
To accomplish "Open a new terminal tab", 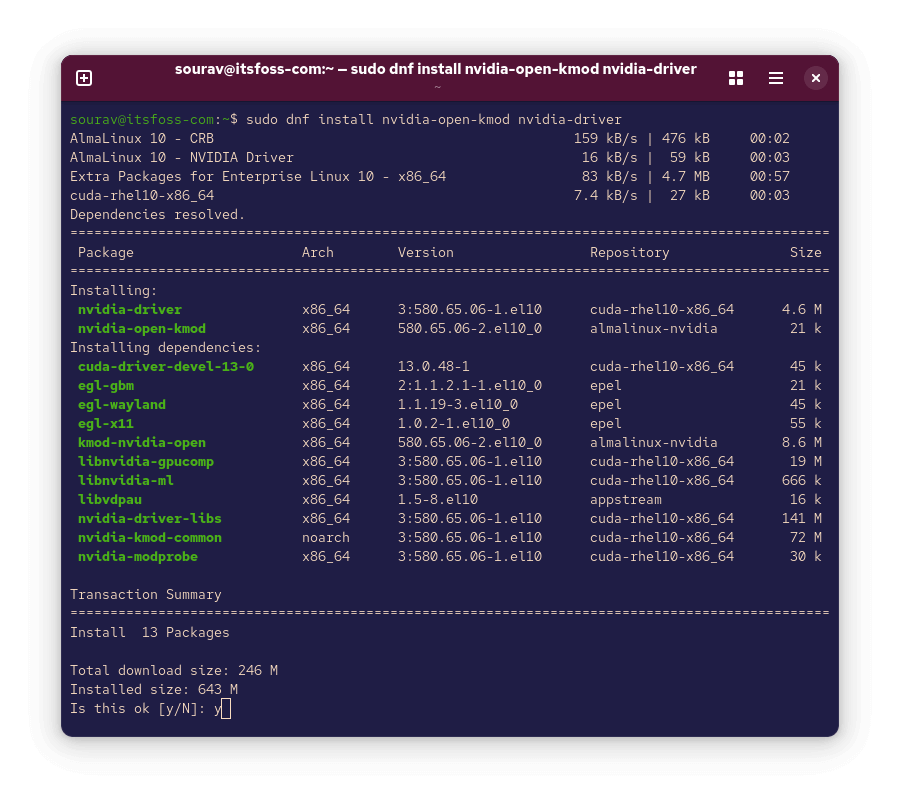I will [84, 78].
